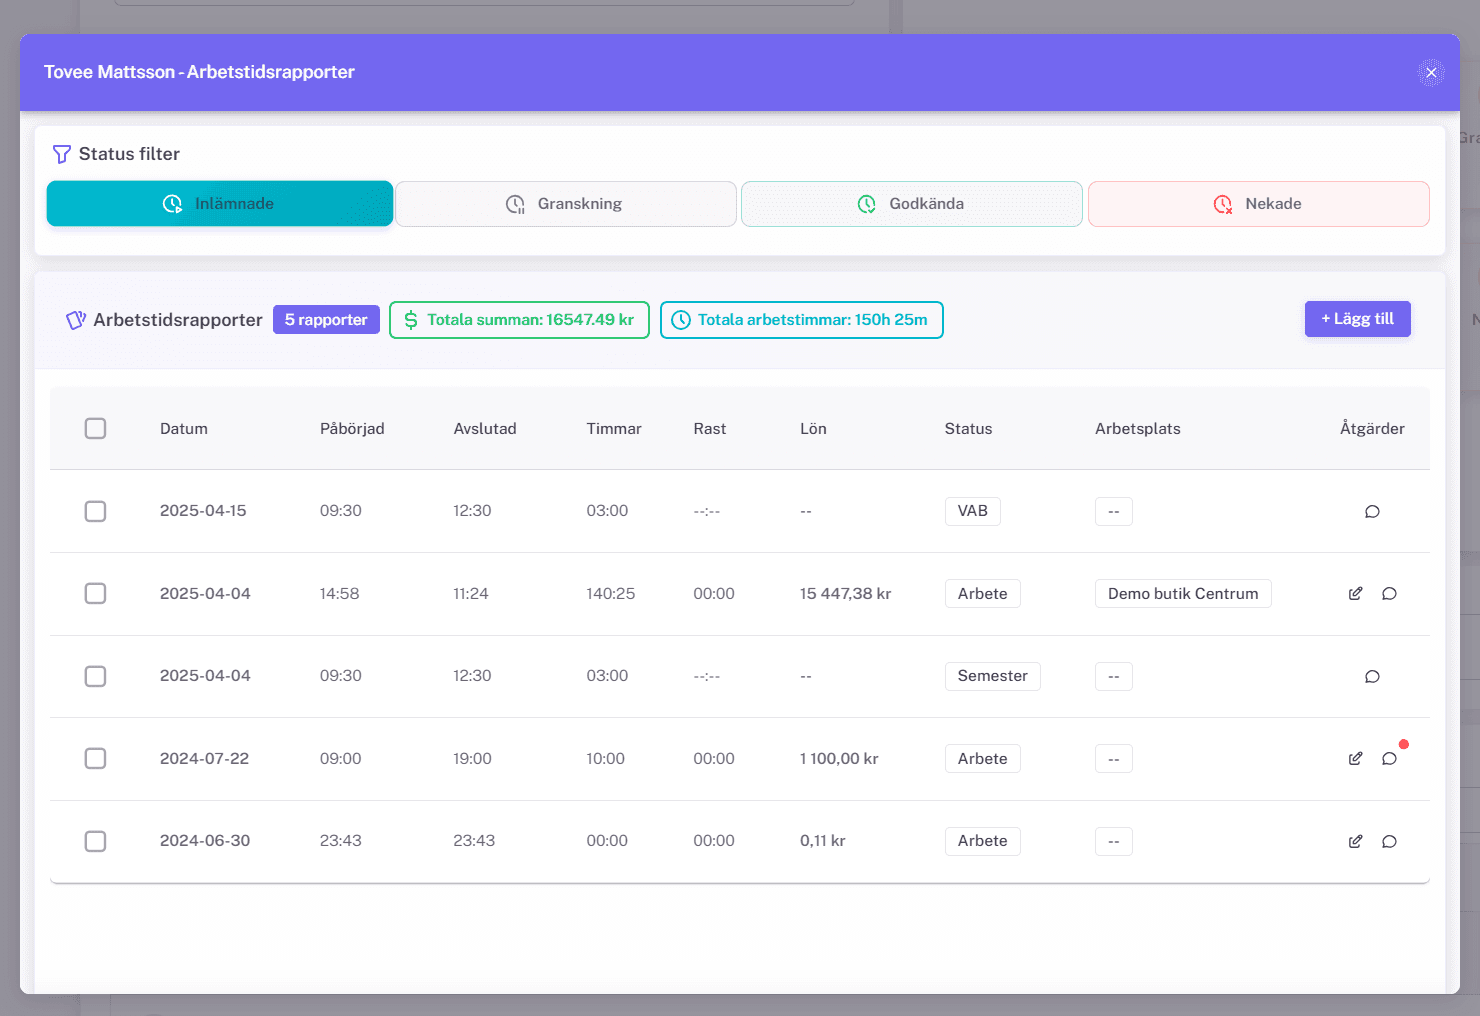Select checkbox for 2025-04-15 row
The height and width of the screenshot is (1016, 1480).
(95, 511)
